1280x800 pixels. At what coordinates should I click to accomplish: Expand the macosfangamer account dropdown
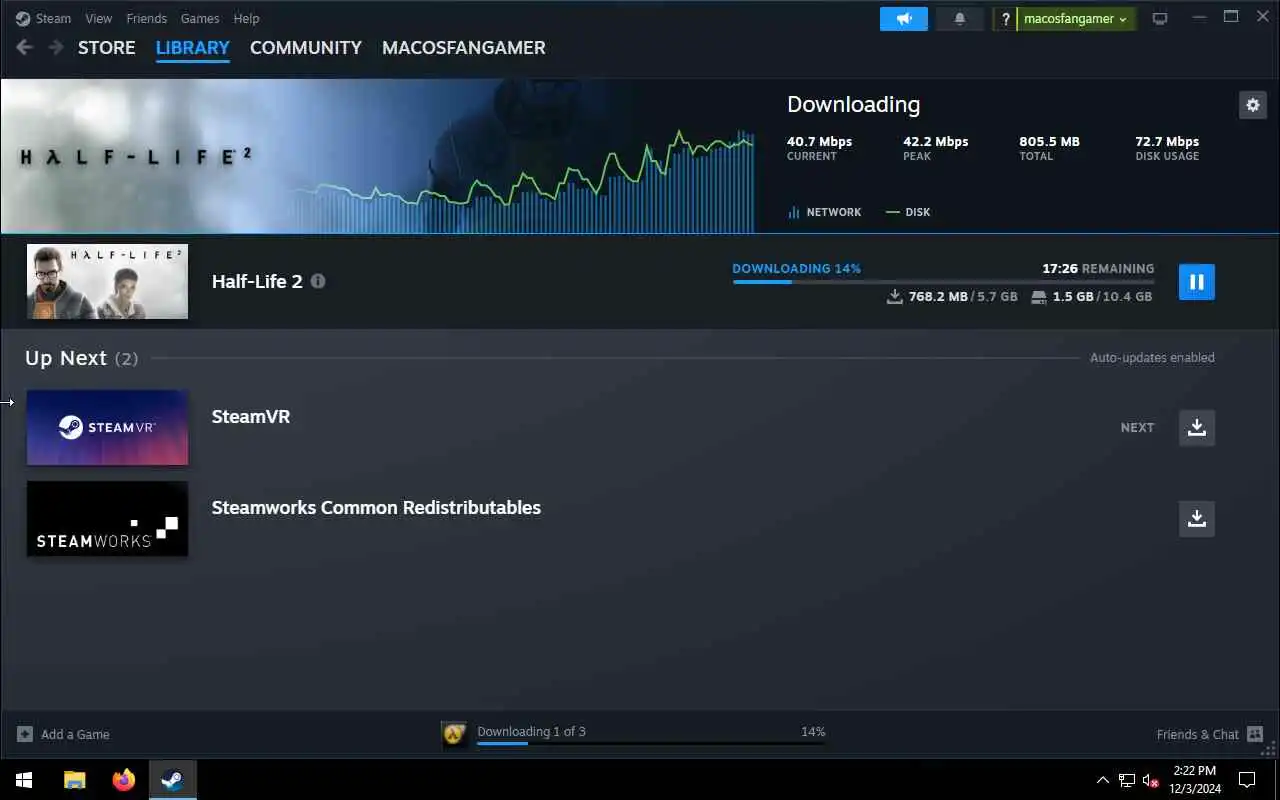(x=1076, y=19)
